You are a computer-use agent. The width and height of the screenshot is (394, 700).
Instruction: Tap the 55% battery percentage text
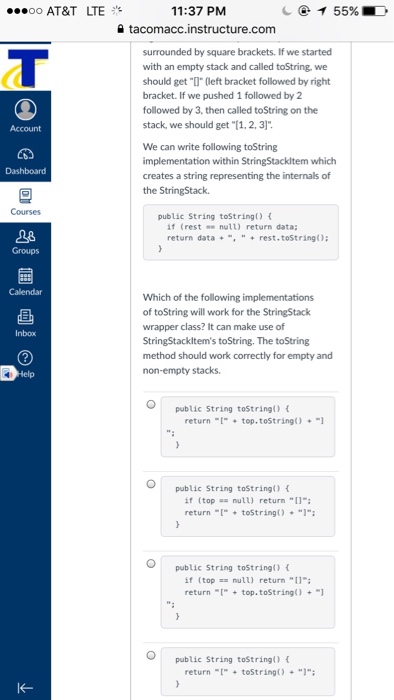(x=346, y=11)
